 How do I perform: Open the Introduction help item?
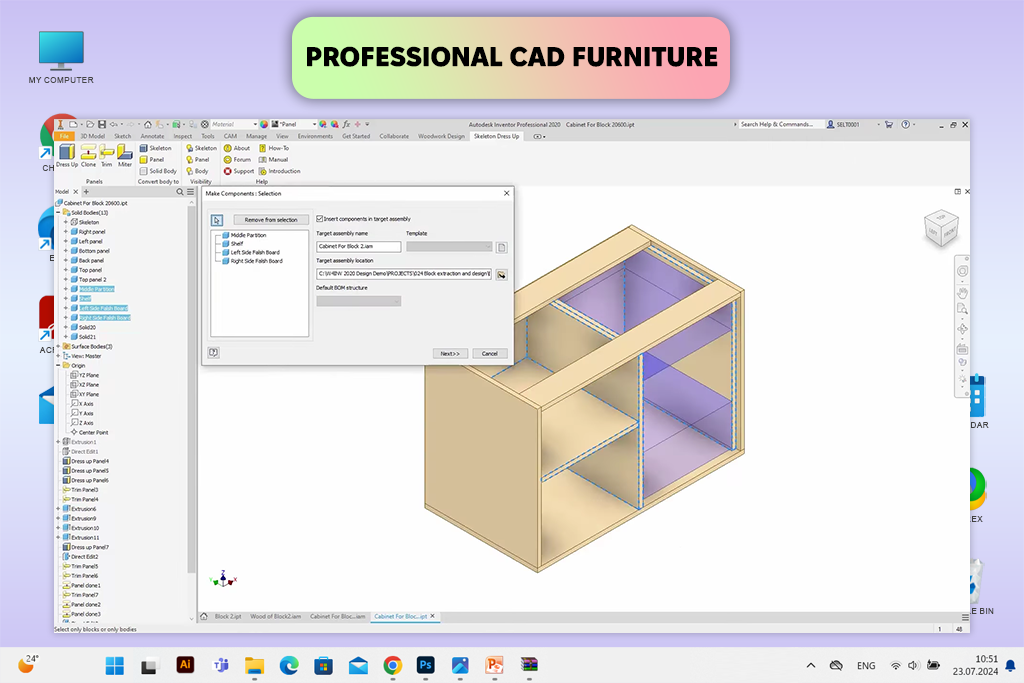(280, 171)
